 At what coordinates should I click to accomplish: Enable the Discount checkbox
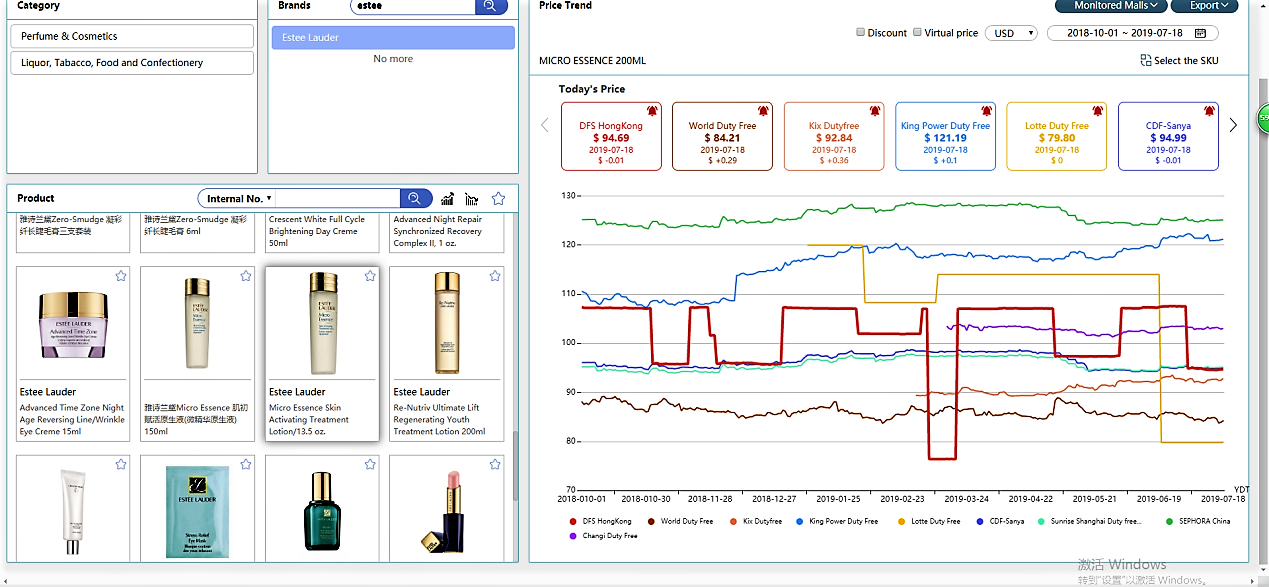coord(861,32)
